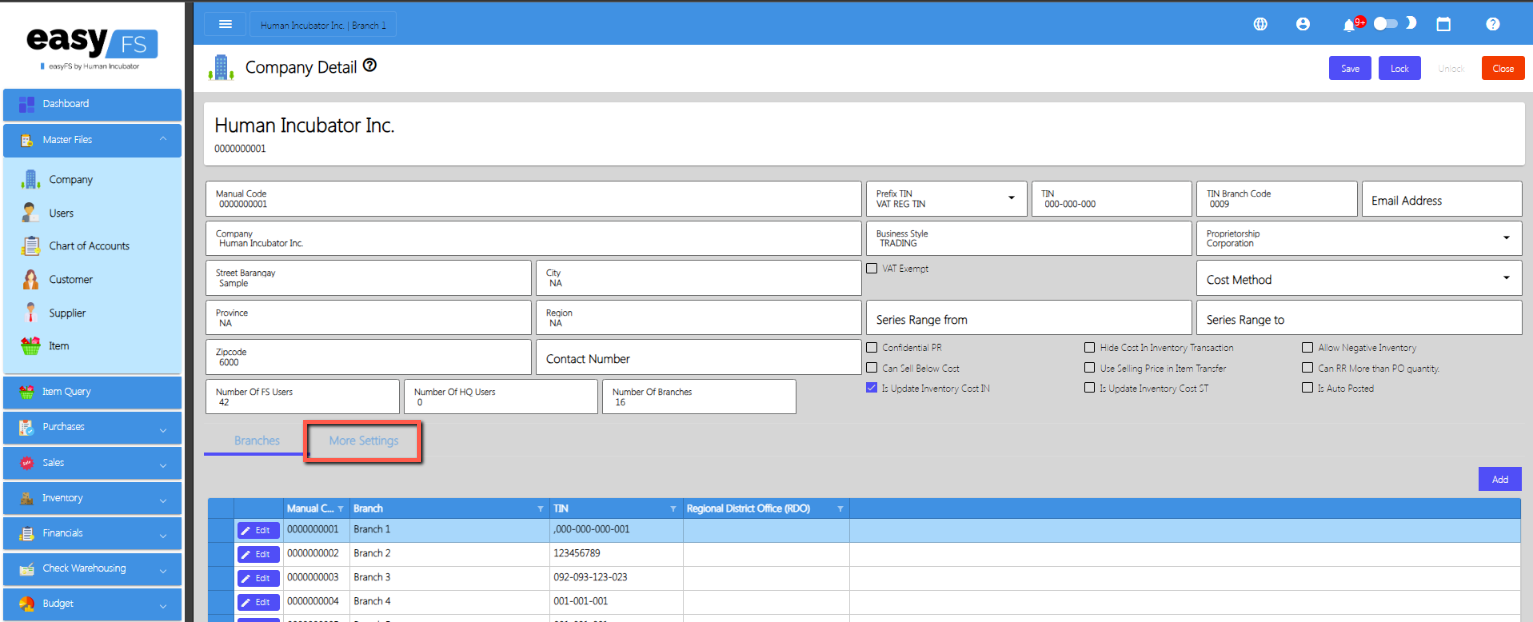Click the Business Style field

(1029, 238)
